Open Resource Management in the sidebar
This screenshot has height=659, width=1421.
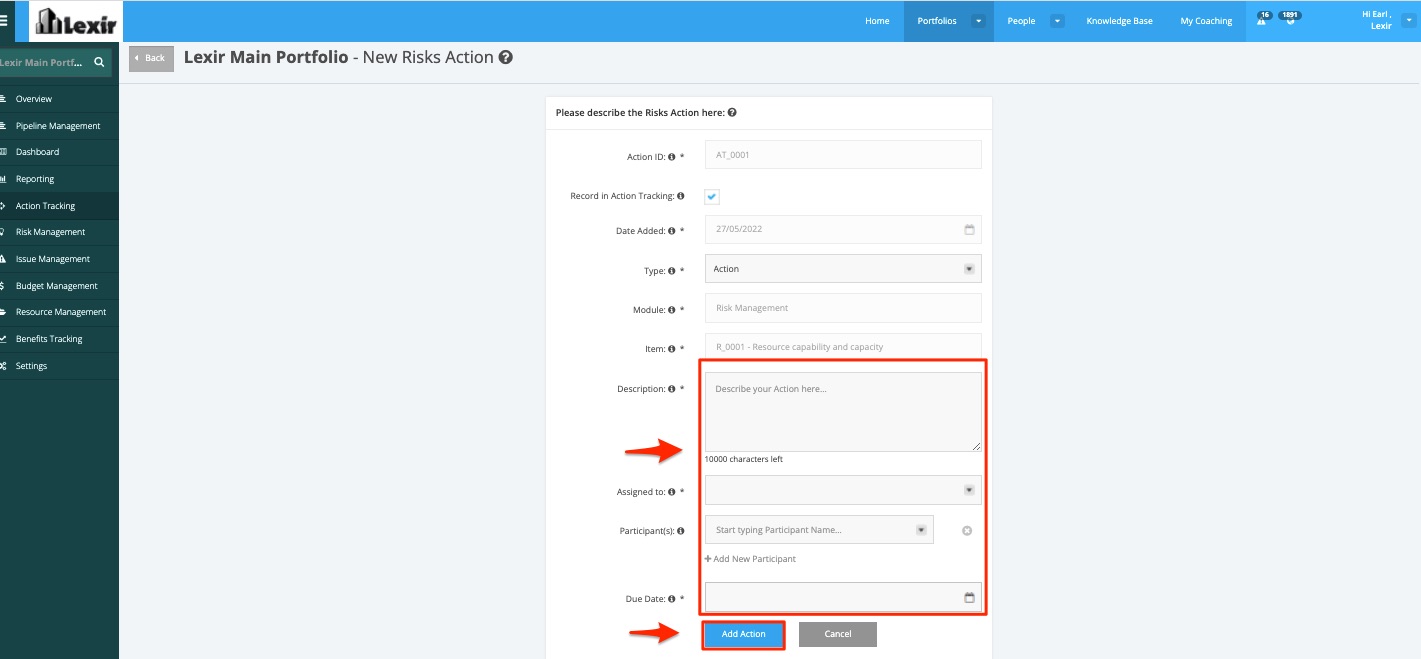coord(59,312)
